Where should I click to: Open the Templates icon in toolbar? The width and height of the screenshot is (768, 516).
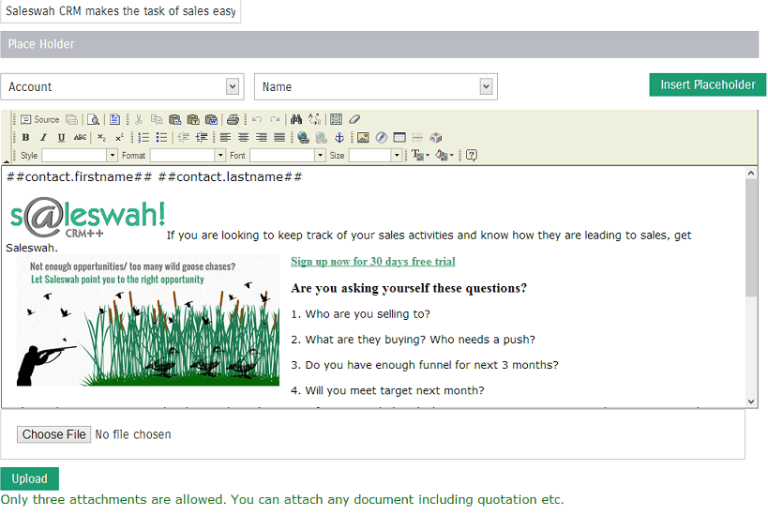(x=115, y=119)
